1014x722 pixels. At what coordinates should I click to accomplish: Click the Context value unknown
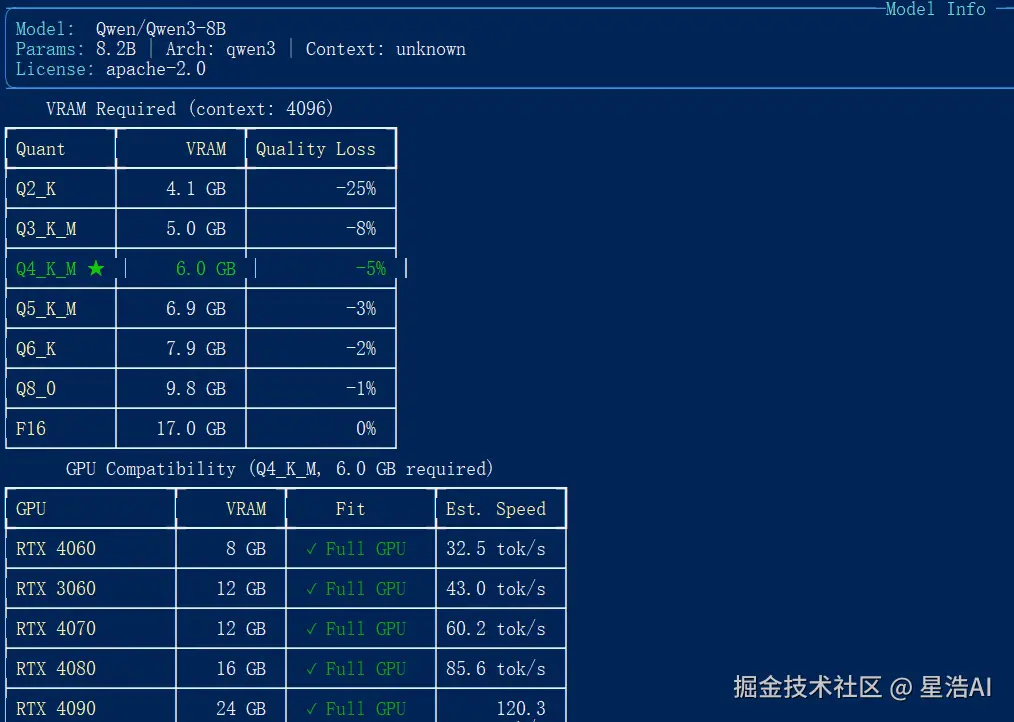click(x=431, y=49)
